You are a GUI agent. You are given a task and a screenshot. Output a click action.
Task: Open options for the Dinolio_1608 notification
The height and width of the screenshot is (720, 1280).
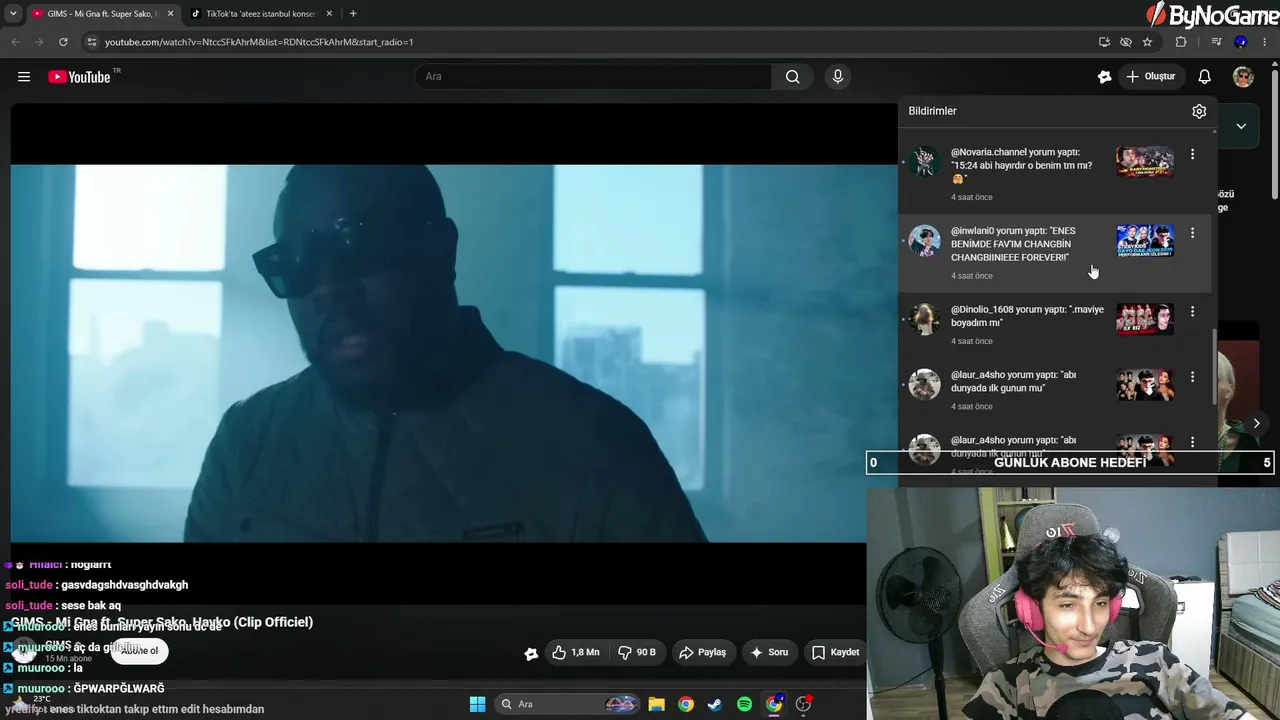click(x=1192, y=312)
